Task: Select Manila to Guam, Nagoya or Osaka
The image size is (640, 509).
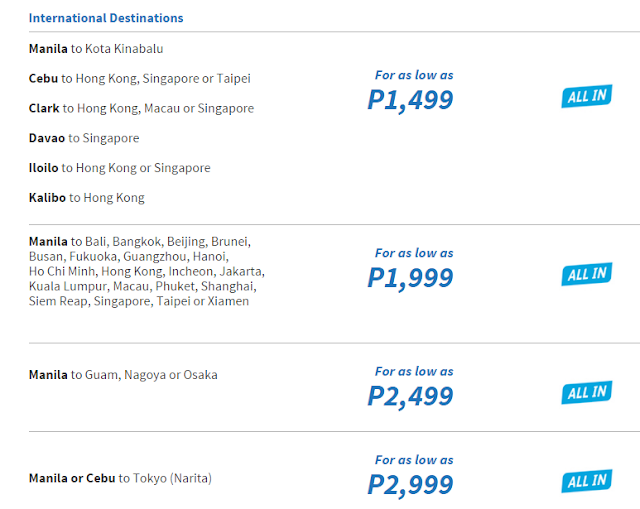Action: [x=123, y=375]
